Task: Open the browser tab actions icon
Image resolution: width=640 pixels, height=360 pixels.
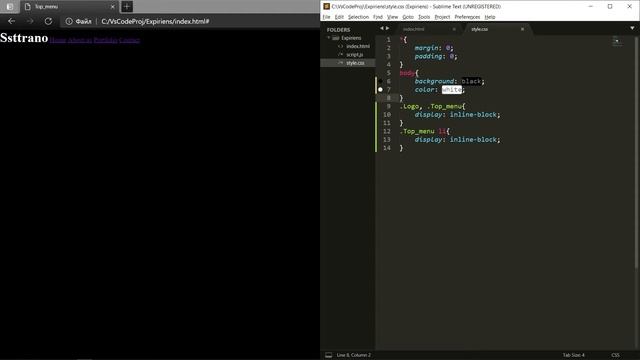Action: pos(10,7)
